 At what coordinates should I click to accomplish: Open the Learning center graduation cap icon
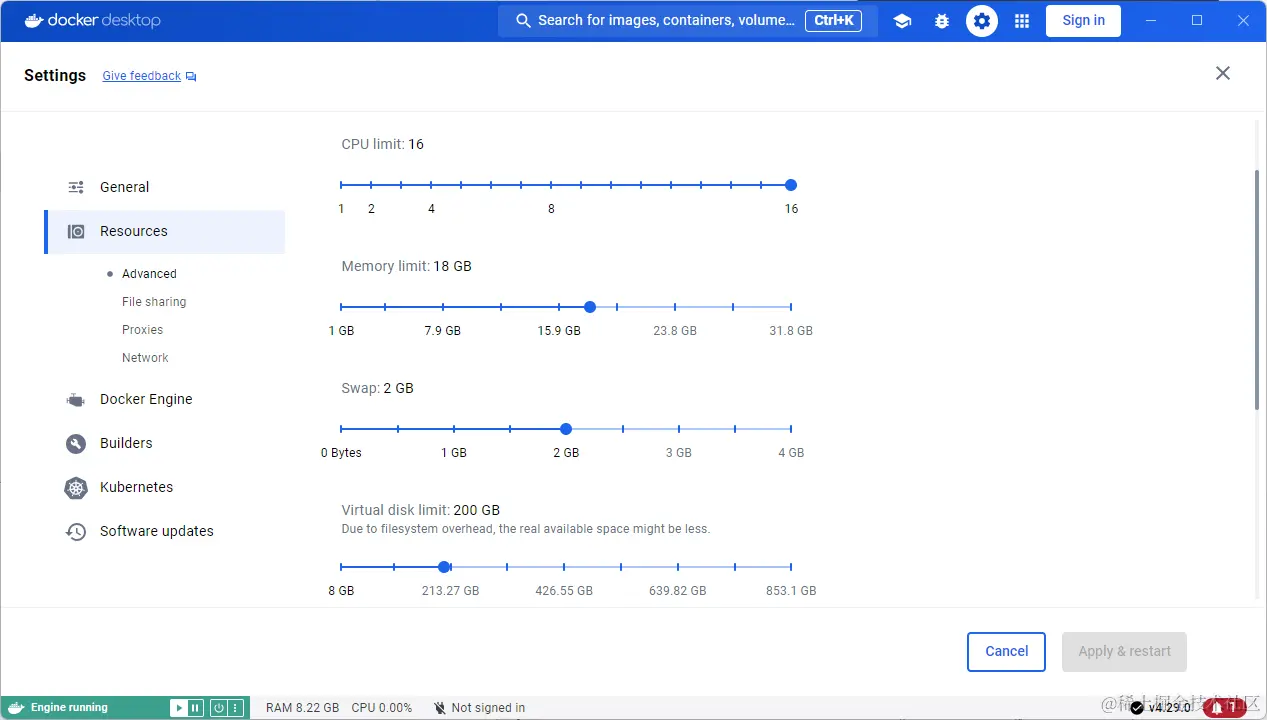tap(902, 21)
